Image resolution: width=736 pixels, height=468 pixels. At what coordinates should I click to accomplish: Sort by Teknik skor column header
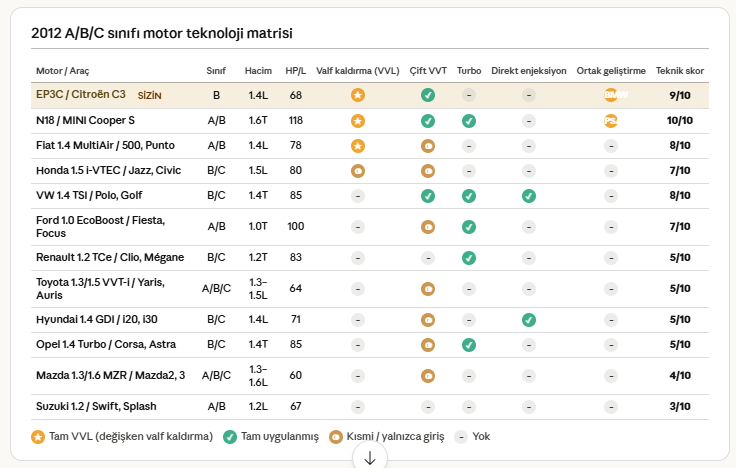pyautogui.click(x=680, y=71)
